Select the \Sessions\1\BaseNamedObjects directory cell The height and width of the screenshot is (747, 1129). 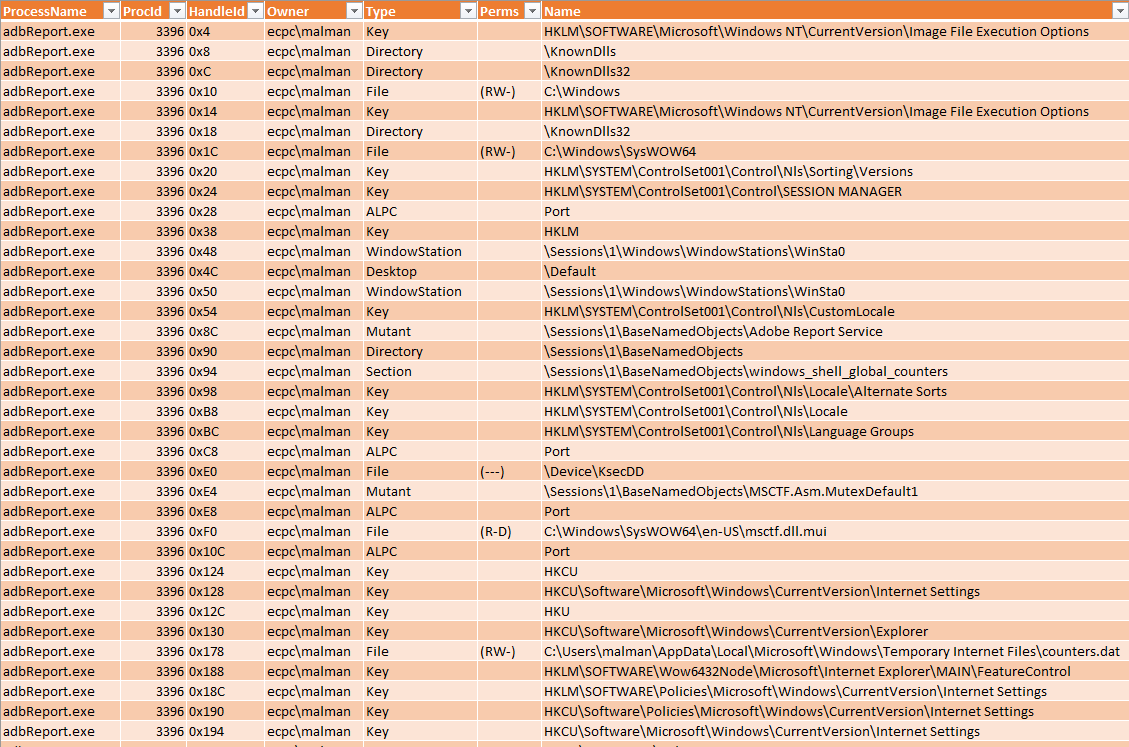point(835,352)
